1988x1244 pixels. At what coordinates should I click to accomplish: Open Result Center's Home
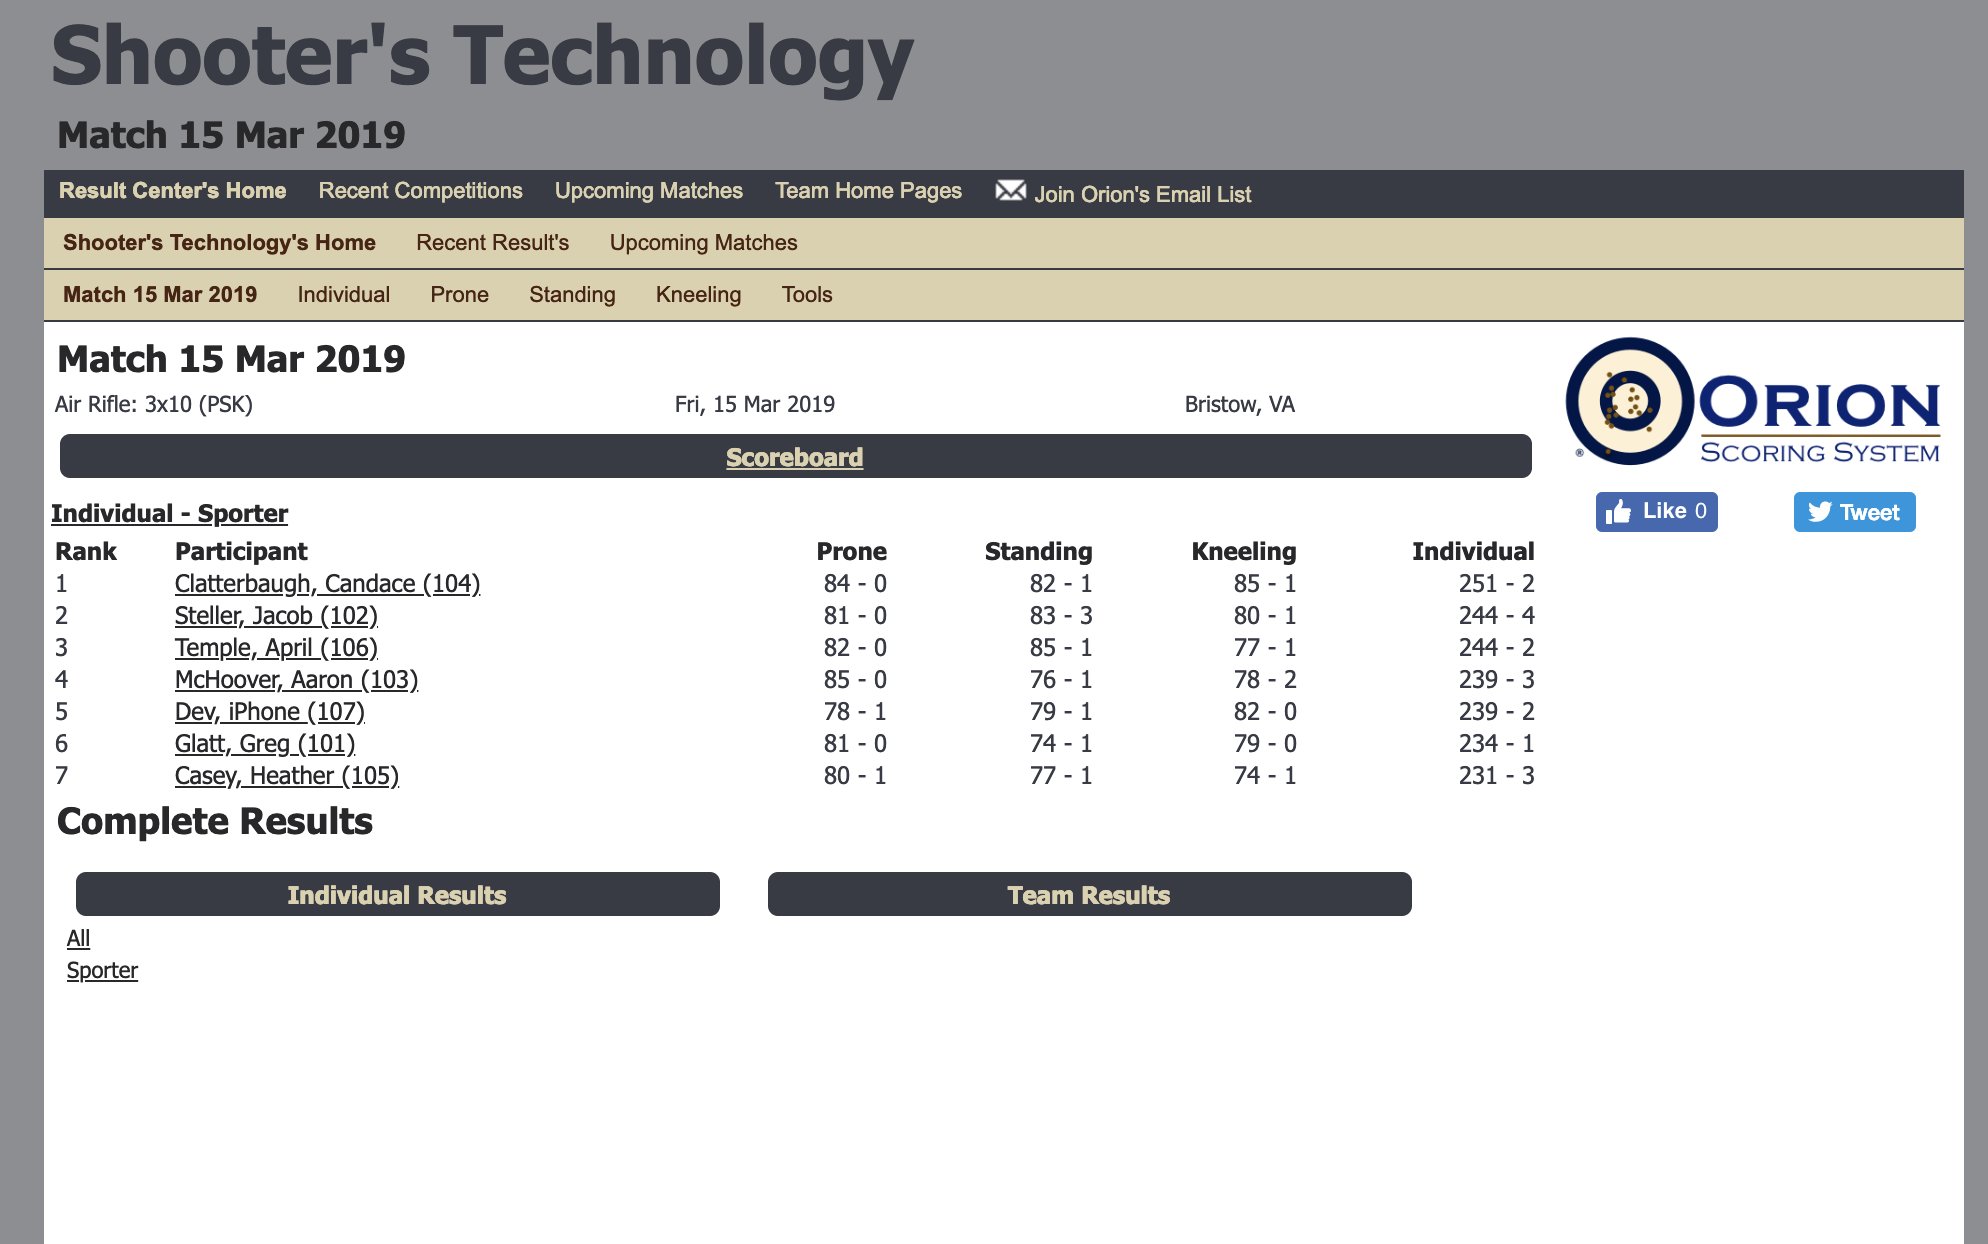172,191
